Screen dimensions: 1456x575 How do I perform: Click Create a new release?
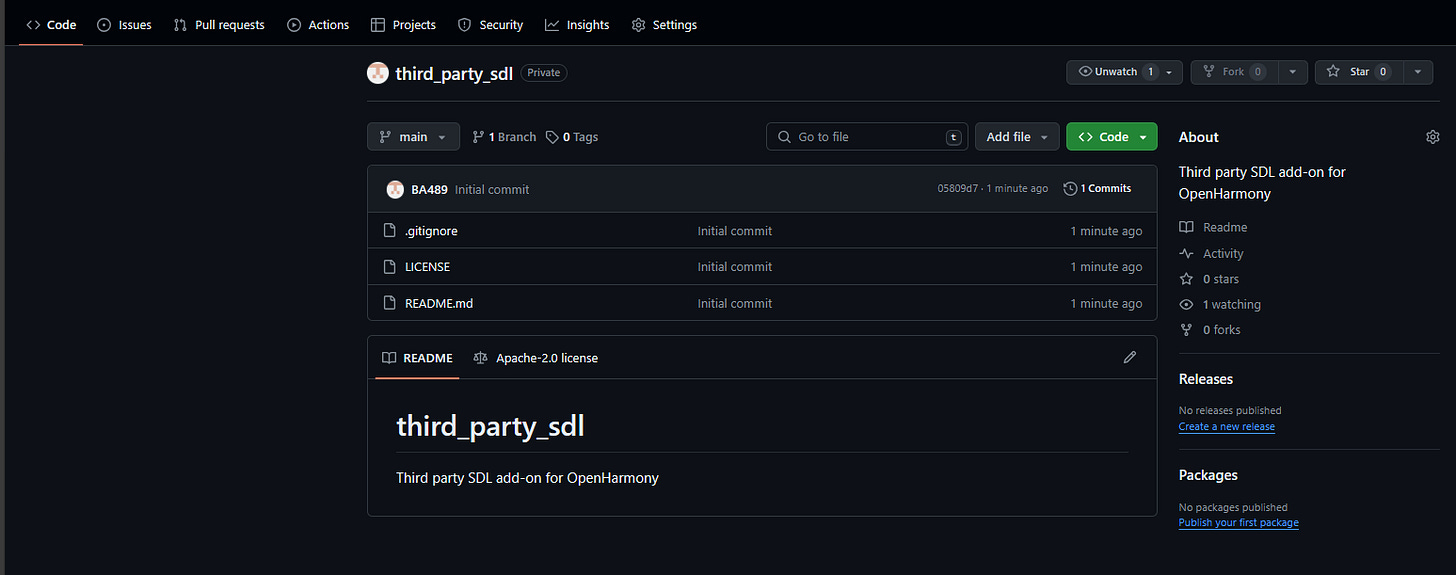pos(1227,426)
